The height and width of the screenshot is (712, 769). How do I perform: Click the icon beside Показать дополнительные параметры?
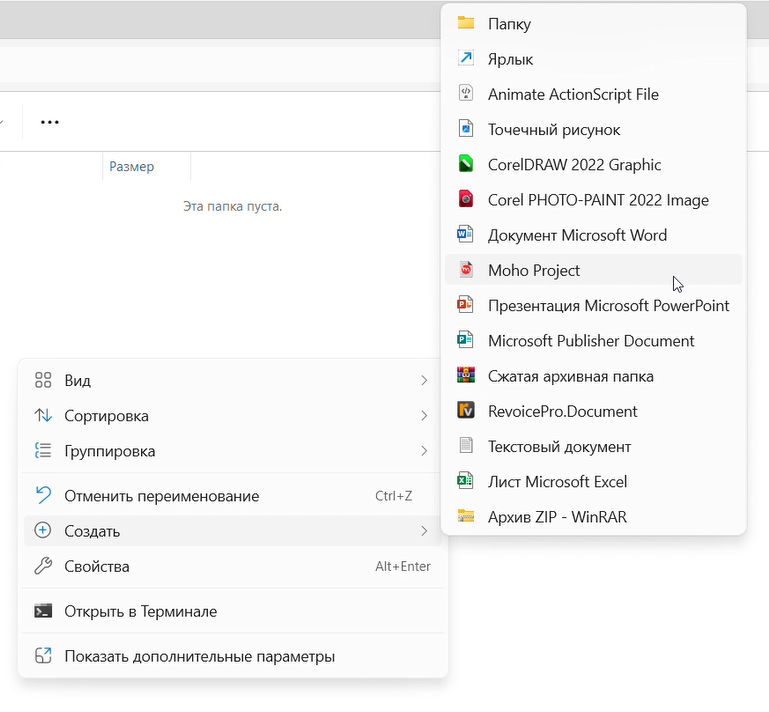[43, 656]
